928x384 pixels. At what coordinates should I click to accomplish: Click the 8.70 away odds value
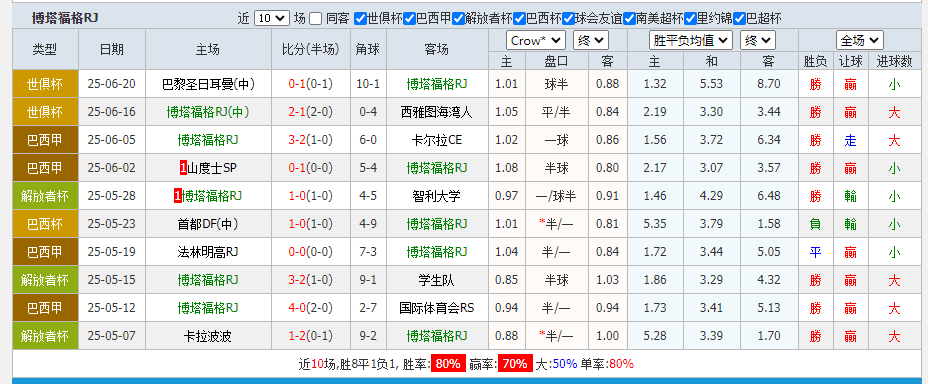coord(768,84)
